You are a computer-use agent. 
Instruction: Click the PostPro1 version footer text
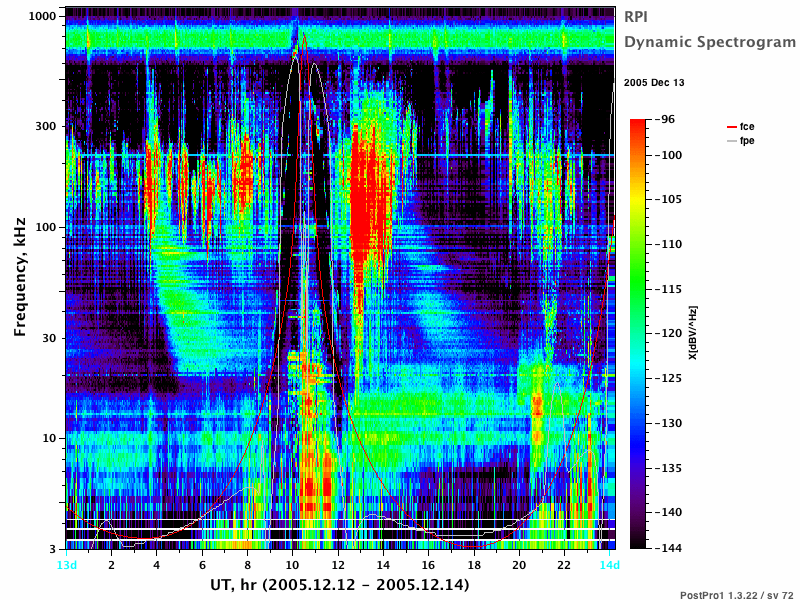pos(737,595)
